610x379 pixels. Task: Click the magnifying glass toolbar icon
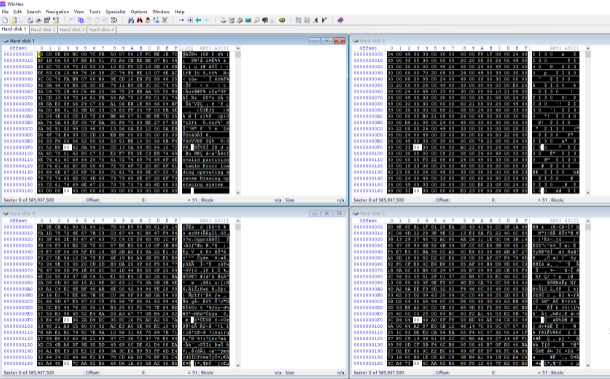click(x=257, y=20)
